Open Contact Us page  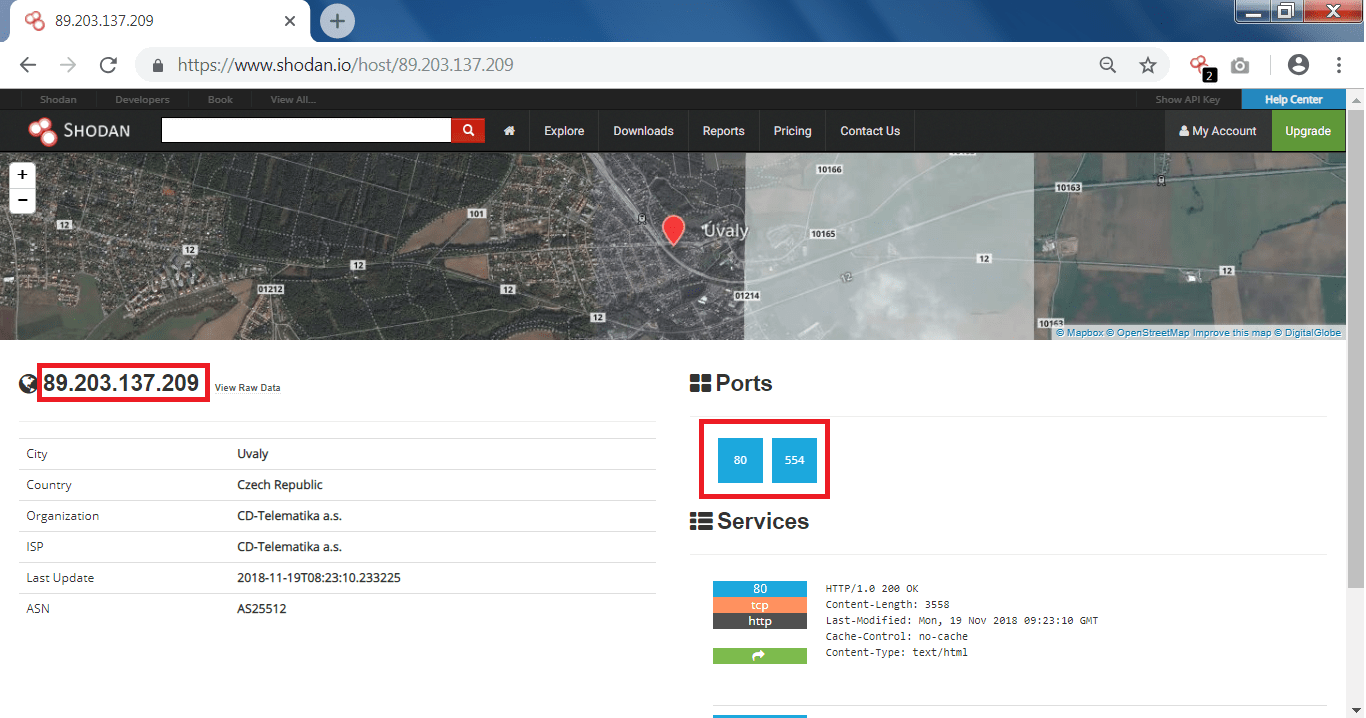point(870,131)
